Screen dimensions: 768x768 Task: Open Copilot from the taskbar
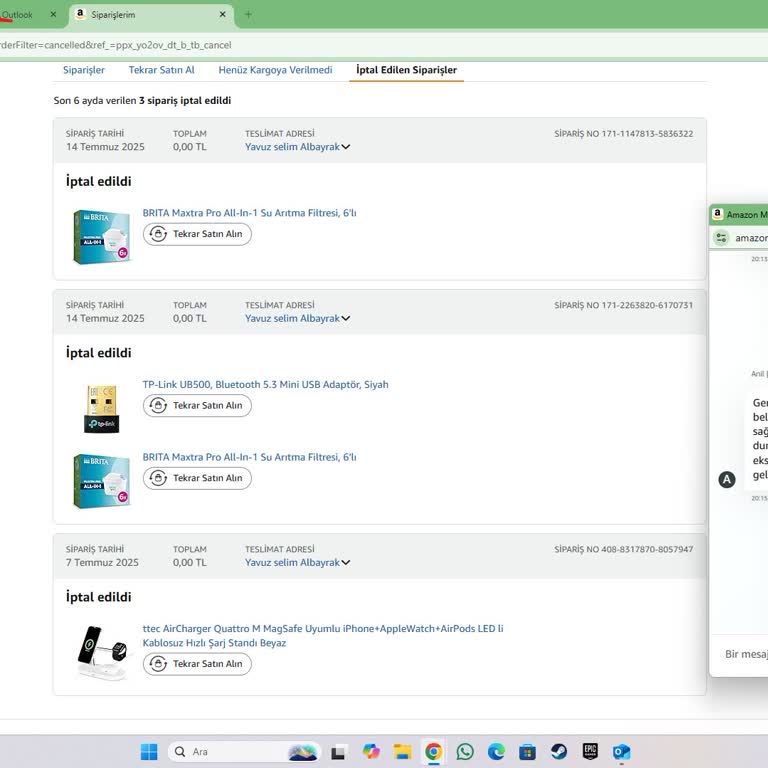(371, 752)
